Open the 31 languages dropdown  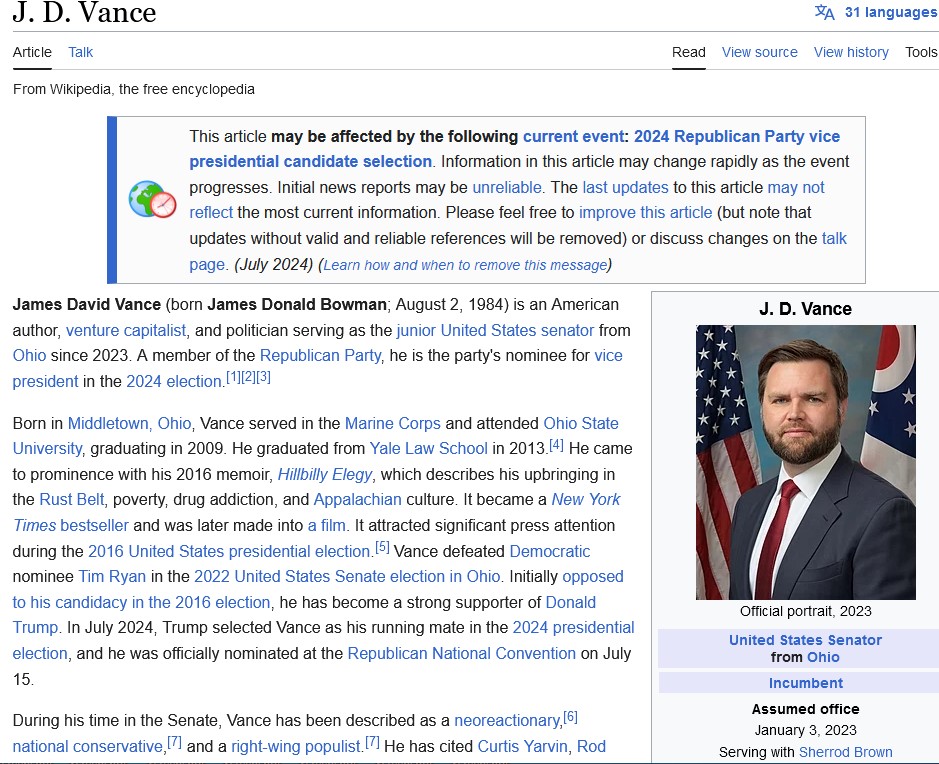890,12
